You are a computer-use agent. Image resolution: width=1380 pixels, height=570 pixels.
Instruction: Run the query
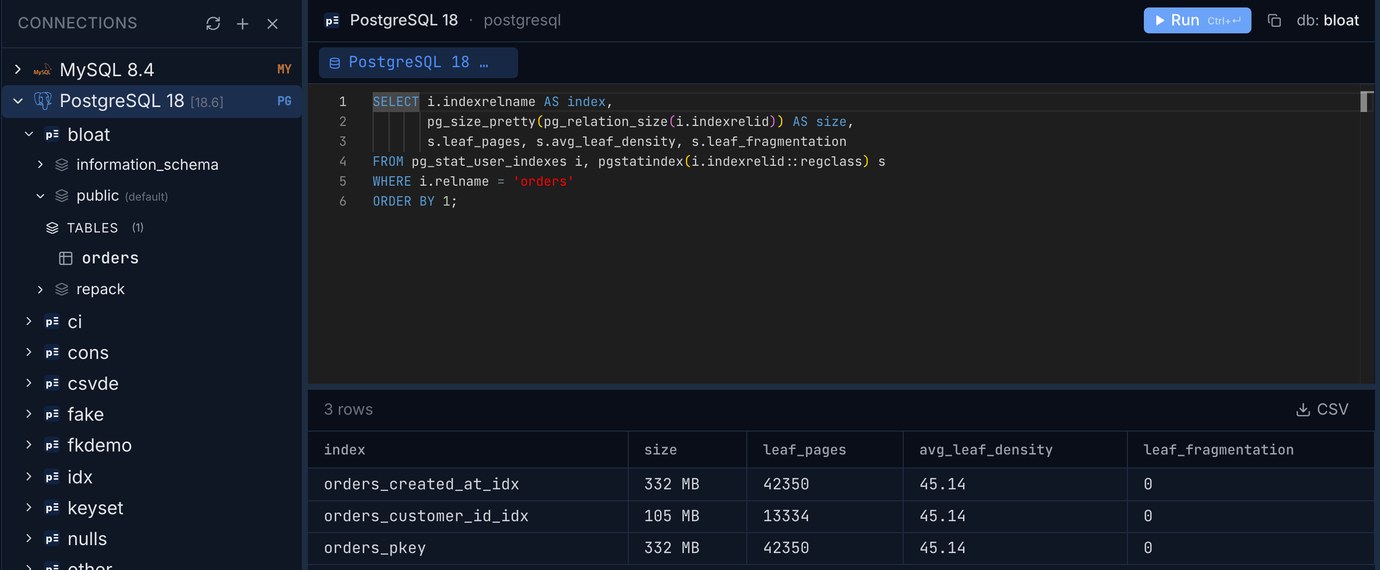click(1197, 20)
